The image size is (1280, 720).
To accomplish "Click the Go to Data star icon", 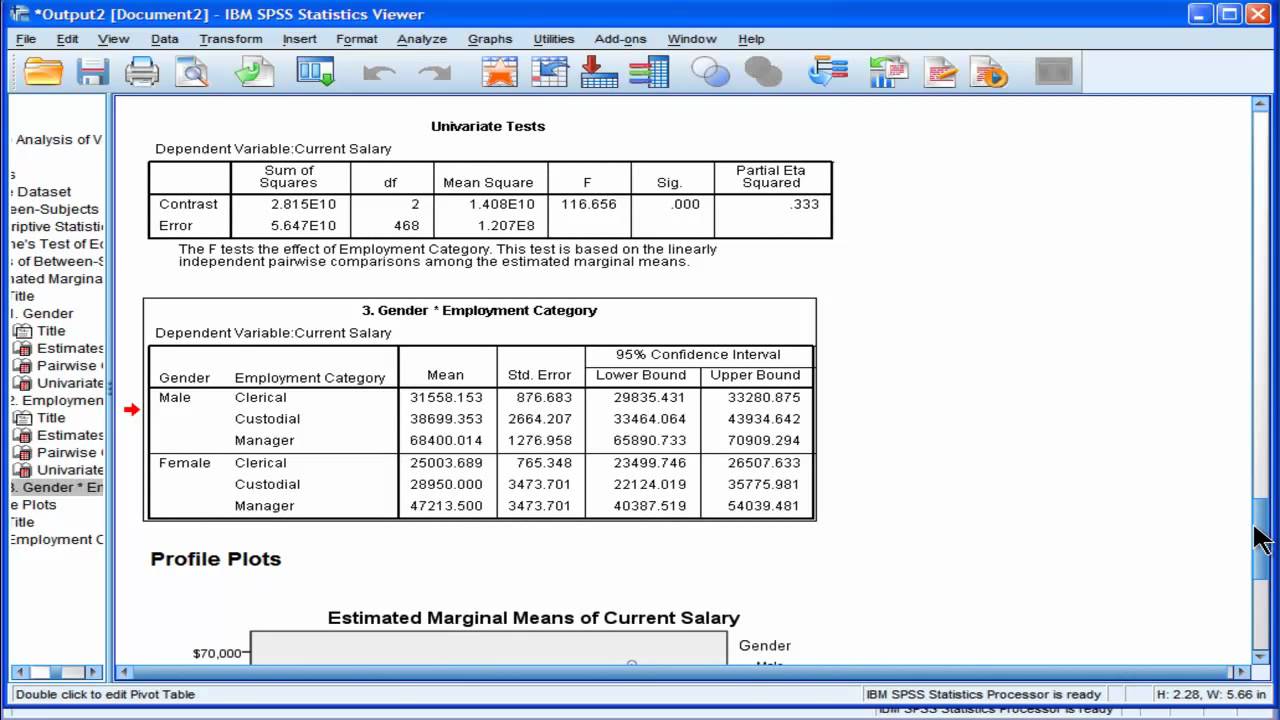I will point(499,73).
